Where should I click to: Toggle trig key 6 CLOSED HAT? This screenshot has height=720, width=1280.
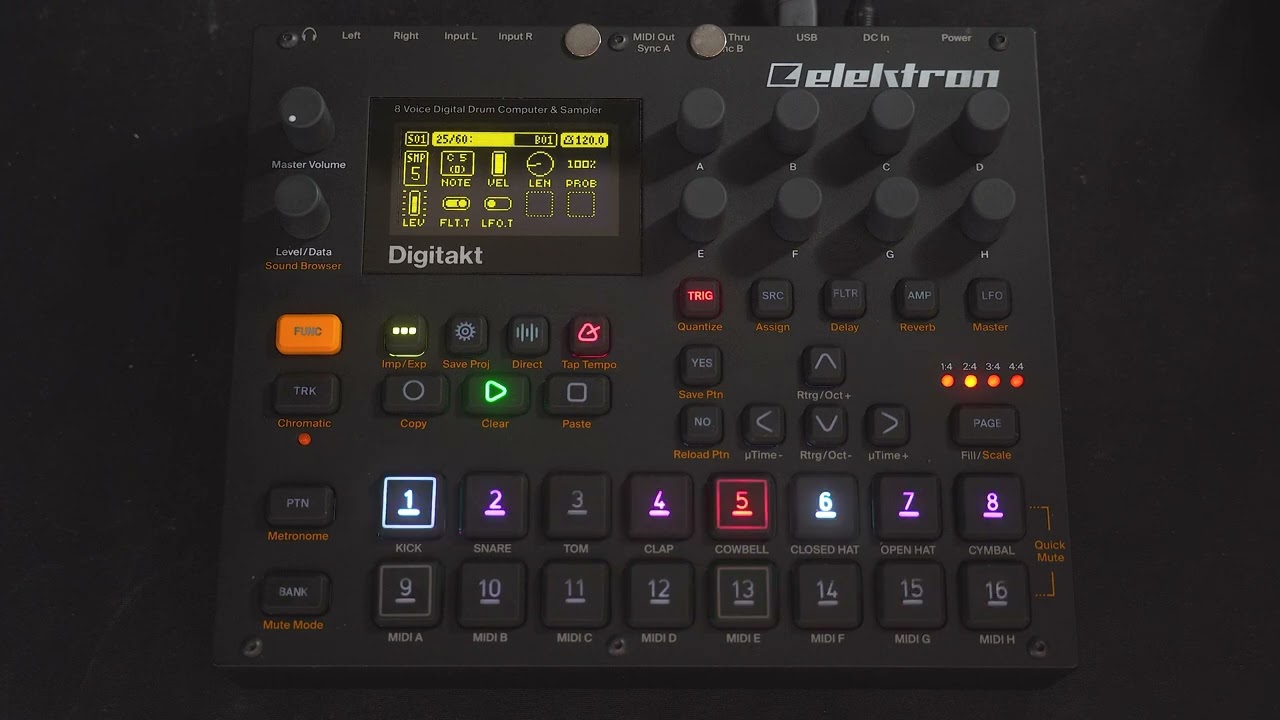pos(825,503)
